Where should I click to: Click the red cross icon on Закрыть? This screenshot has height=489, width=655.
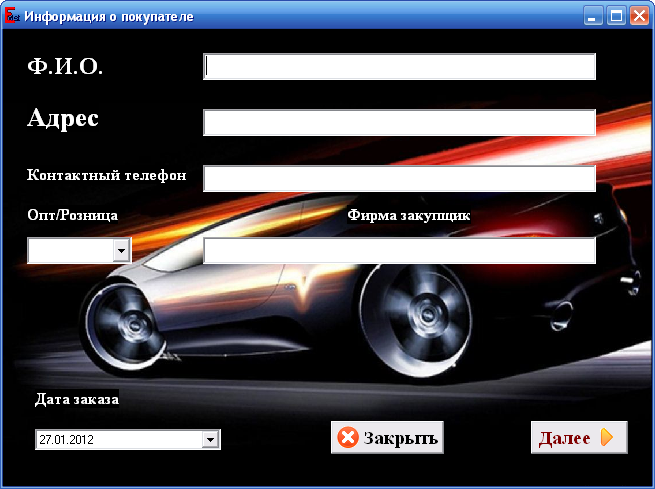(348, 438)
